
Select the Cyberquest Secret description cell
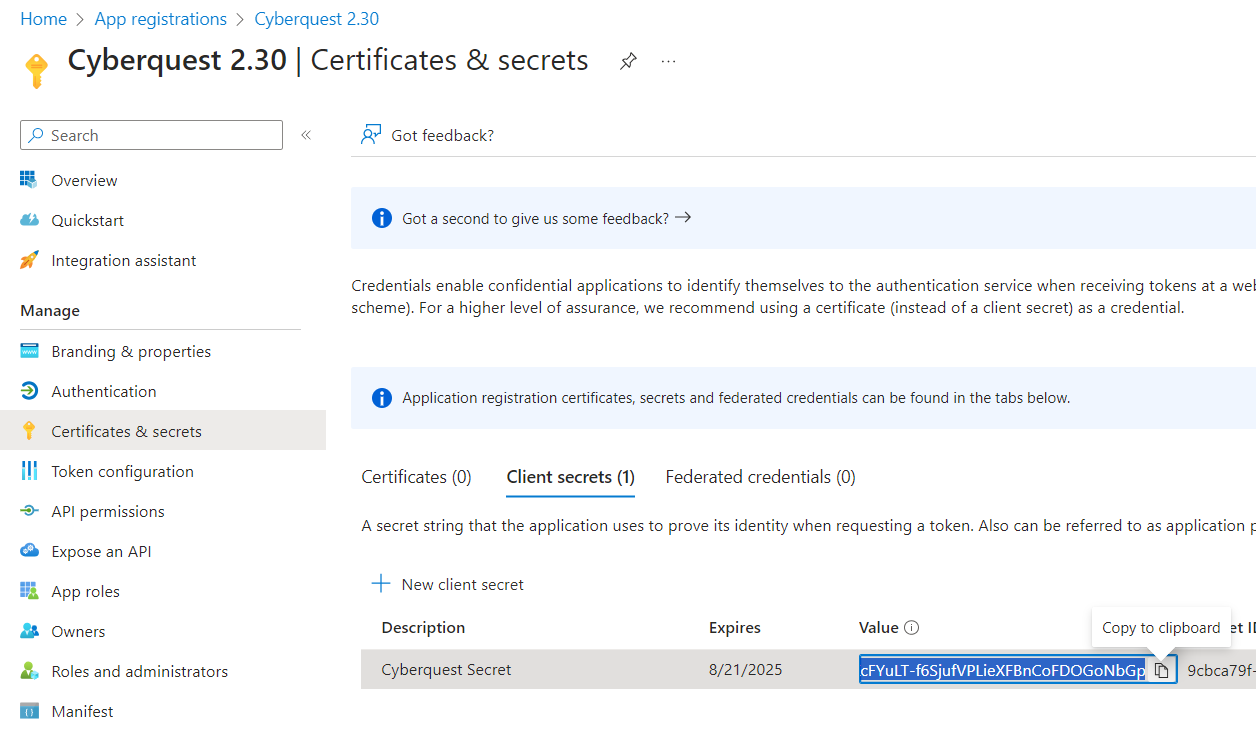[446, 670]
